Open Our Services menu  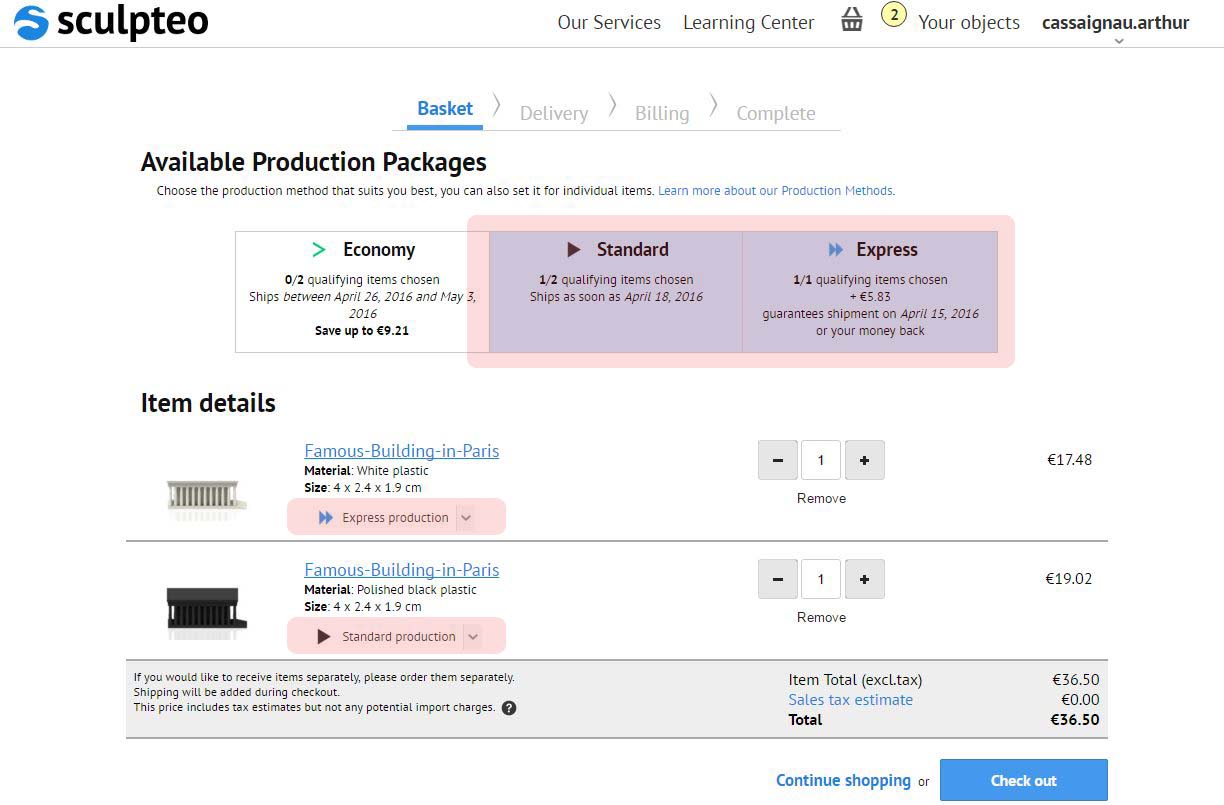point(609,22)
